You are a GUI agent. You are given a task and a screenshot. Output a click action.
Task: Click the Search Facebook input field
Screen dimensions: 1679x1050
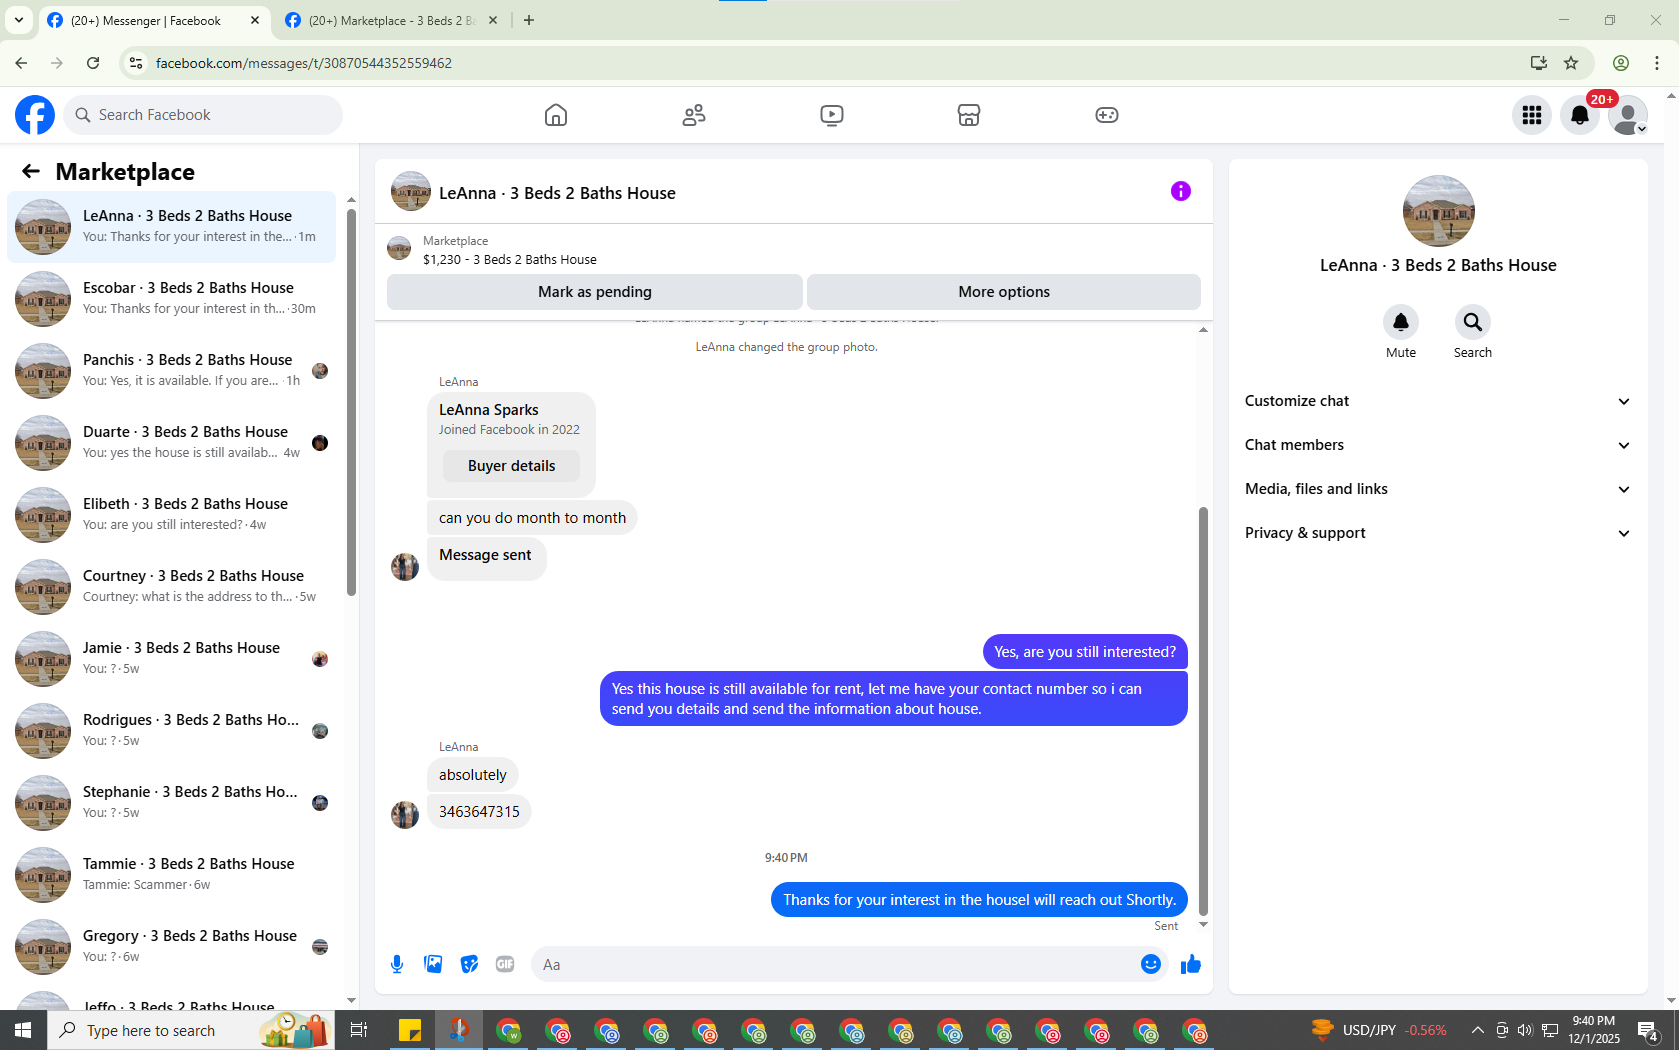tap(203, 115)
